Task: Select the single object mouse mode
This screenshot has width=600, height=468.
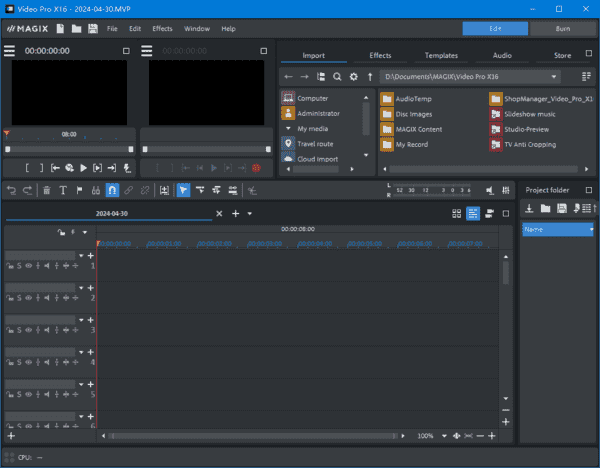Action: pyautogui.click(x=183, y=190)
